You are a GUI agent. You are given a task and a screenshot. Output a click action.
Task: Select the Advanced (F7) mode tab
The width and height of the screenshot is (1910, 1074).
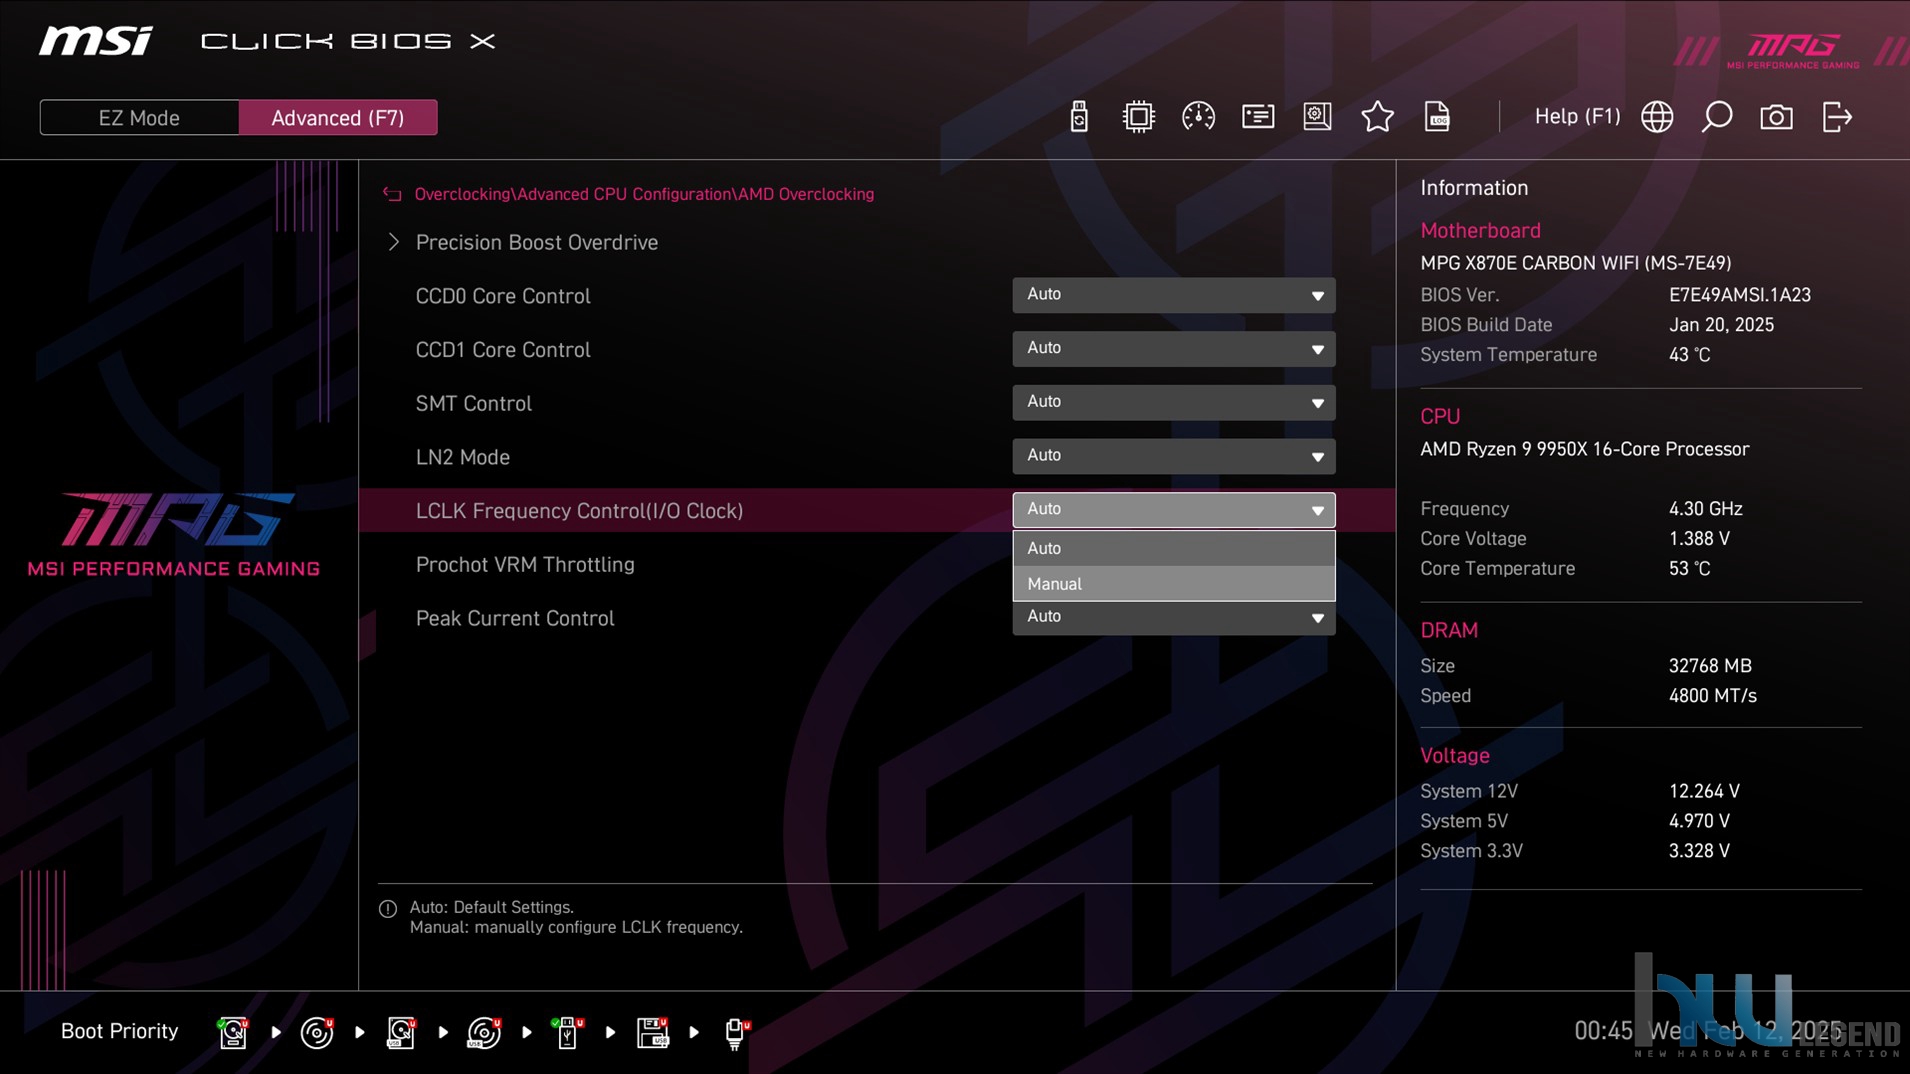click(x=338, y=117)
